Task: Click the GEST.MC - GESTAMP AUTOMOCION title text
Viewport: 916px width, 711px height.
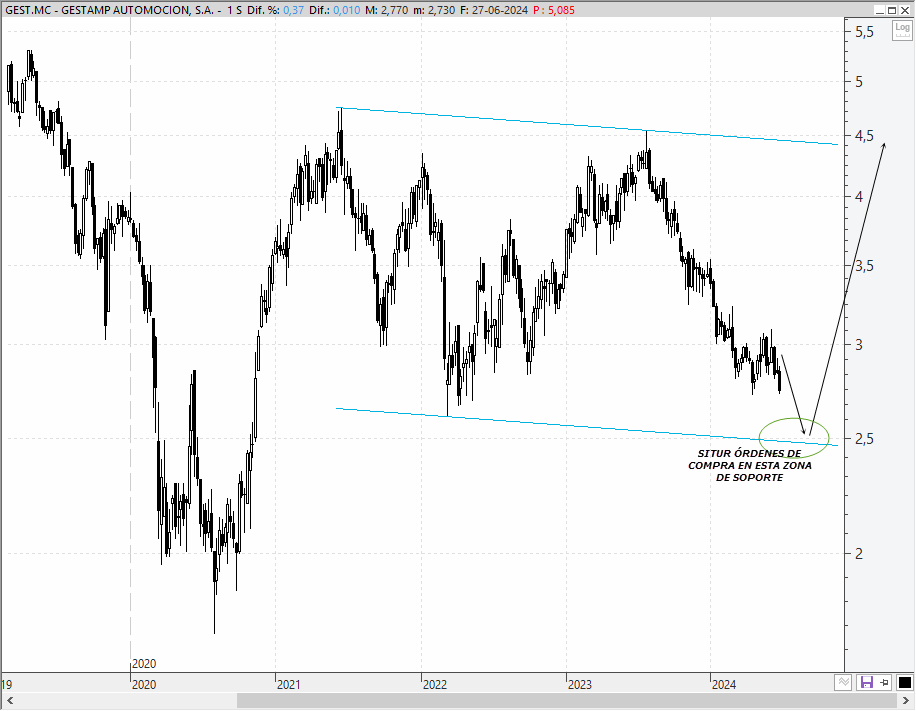Action: (x=109, y=10)
